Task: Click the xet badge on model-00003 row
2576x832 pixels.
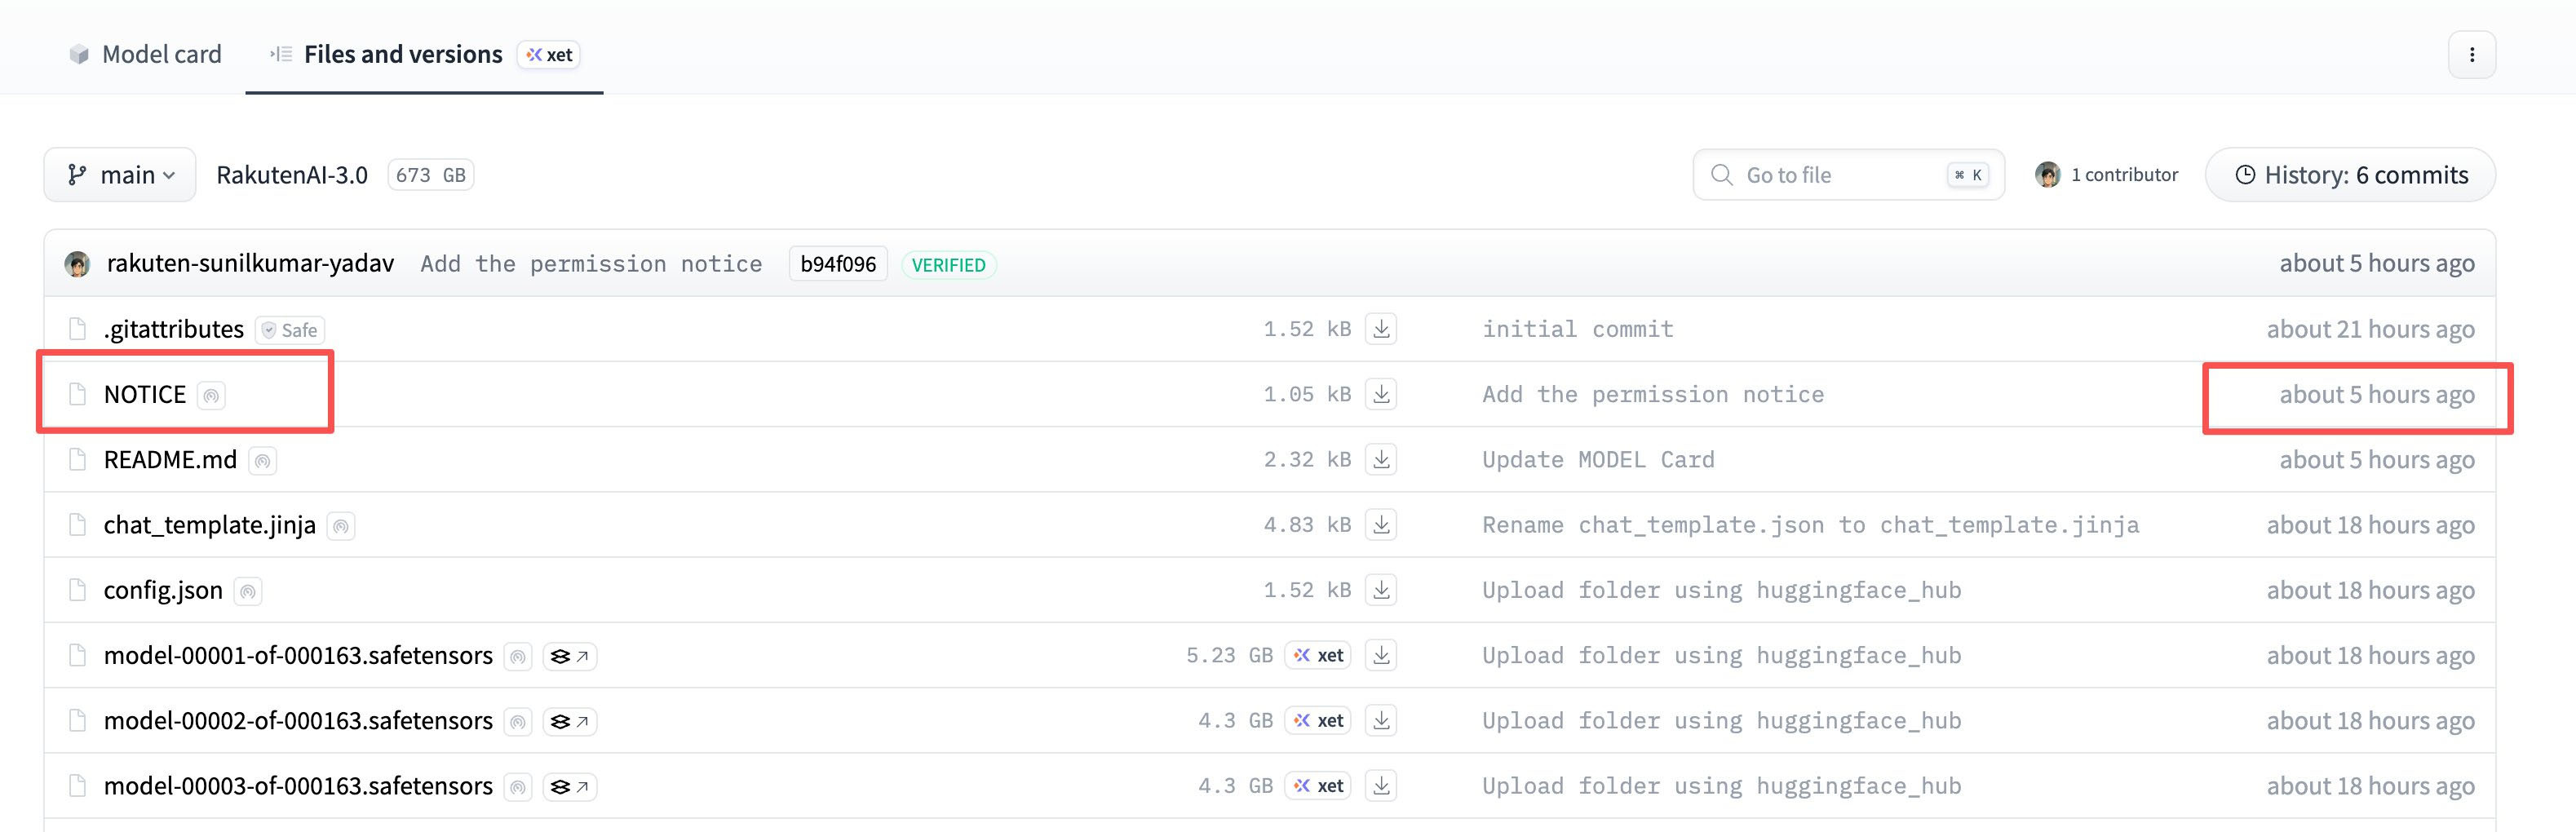Action: pyautogui.click(x=1318, y=786)
